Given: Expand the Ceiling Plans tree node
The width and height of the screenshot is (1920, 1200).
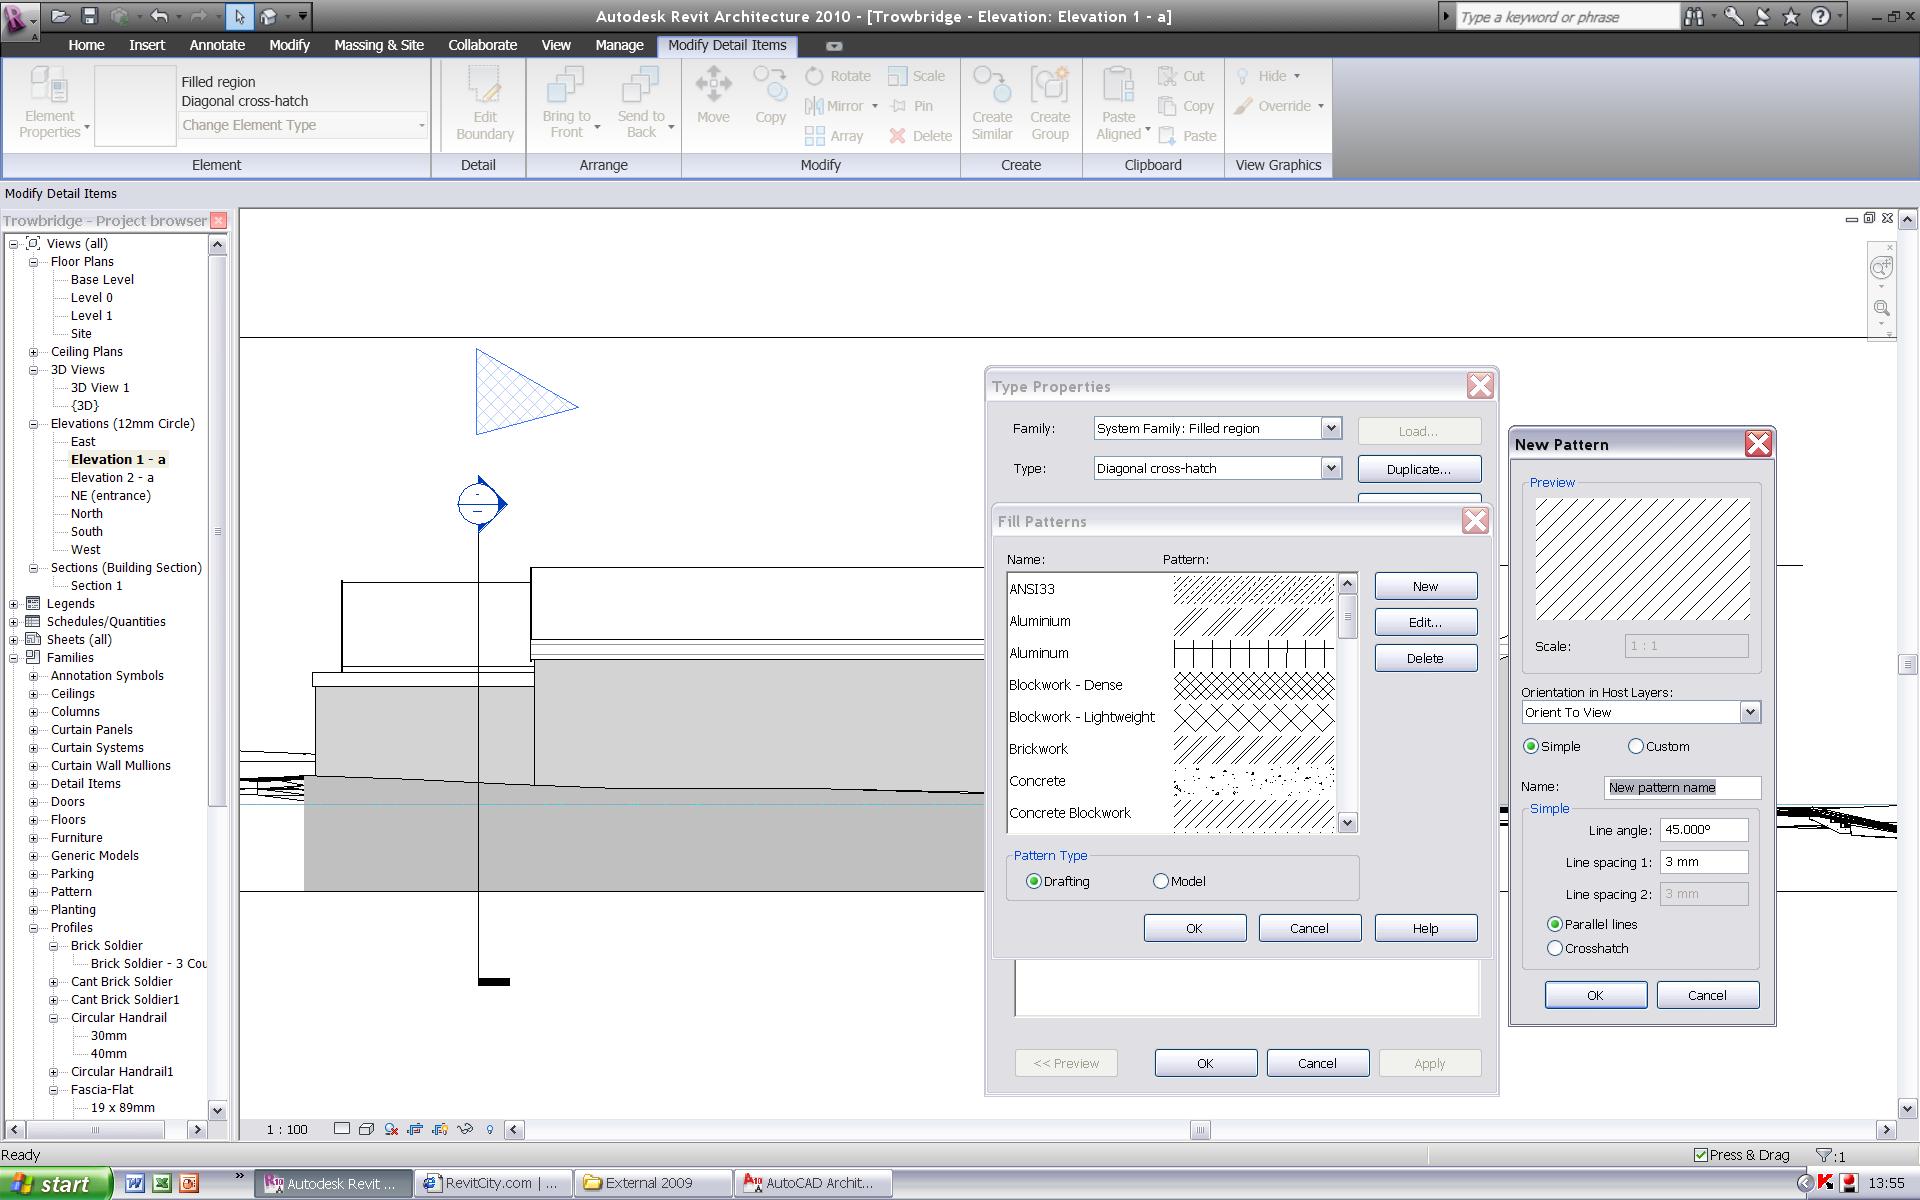Looking at the screenshot, I should tap(33, 352).
